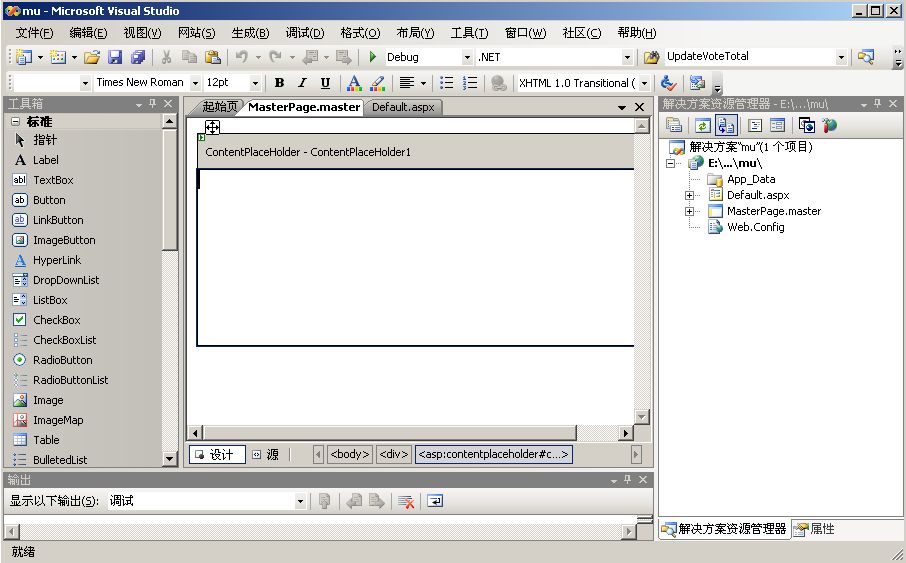Toggle Bold formatting
The width and height of the screenshot is (906, 563).
pyautogui.click(x=279, y=83)
